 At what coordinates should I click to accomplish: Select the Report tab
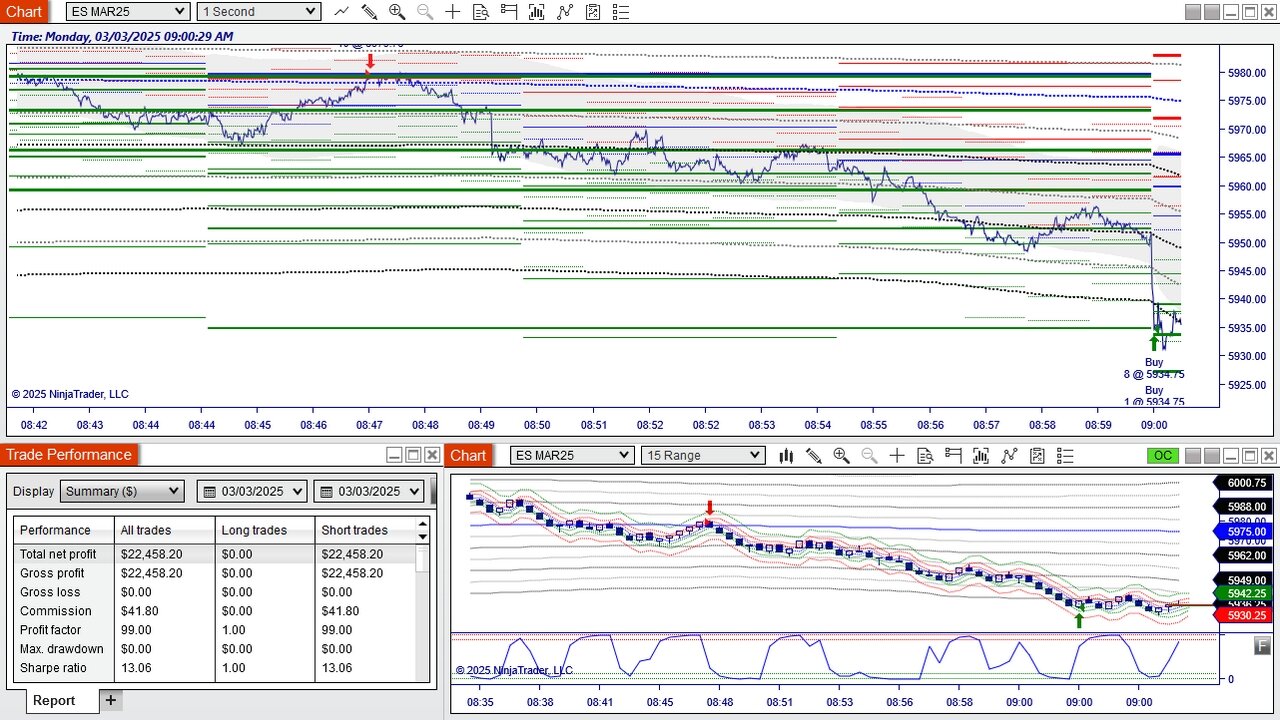click(x=54, y=700)
